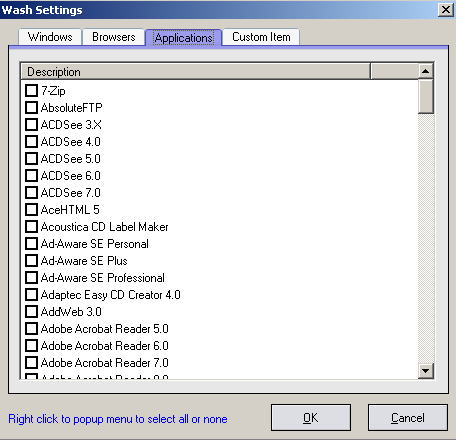Check Ad-Aware SE Professional box
The height and width of the screenshot is (440, 456).
(x=31, y=277)
